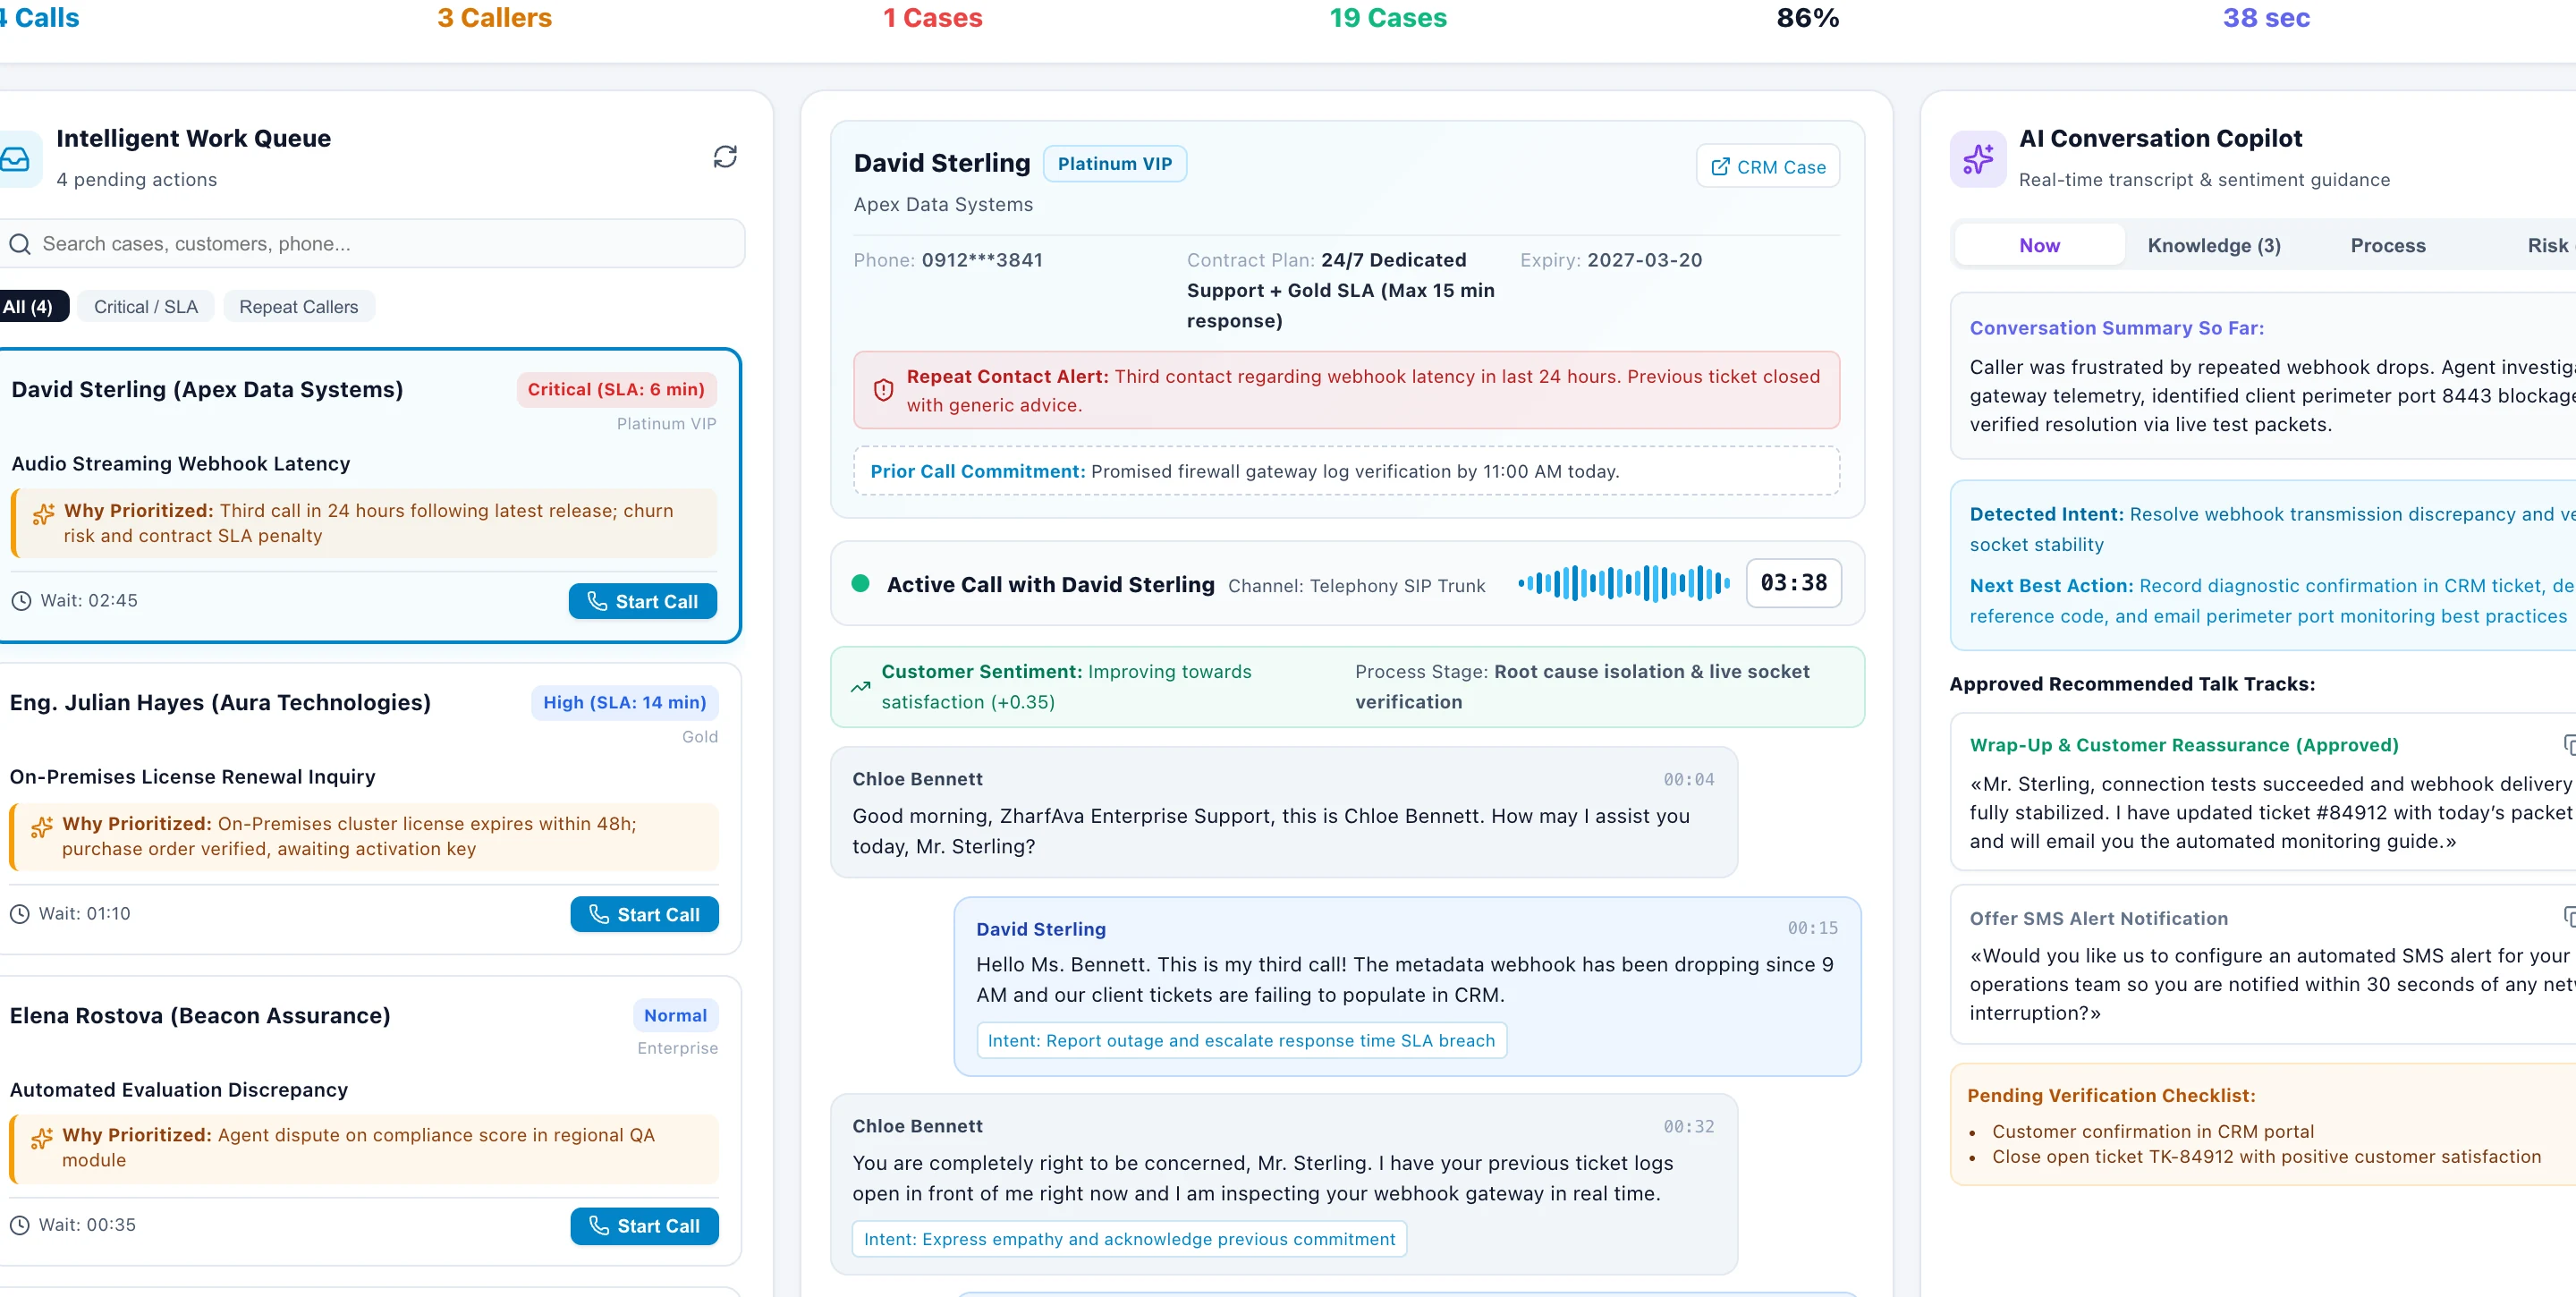Start call with Elena Rostova

pyautogui.click(x=644, y=1225)
